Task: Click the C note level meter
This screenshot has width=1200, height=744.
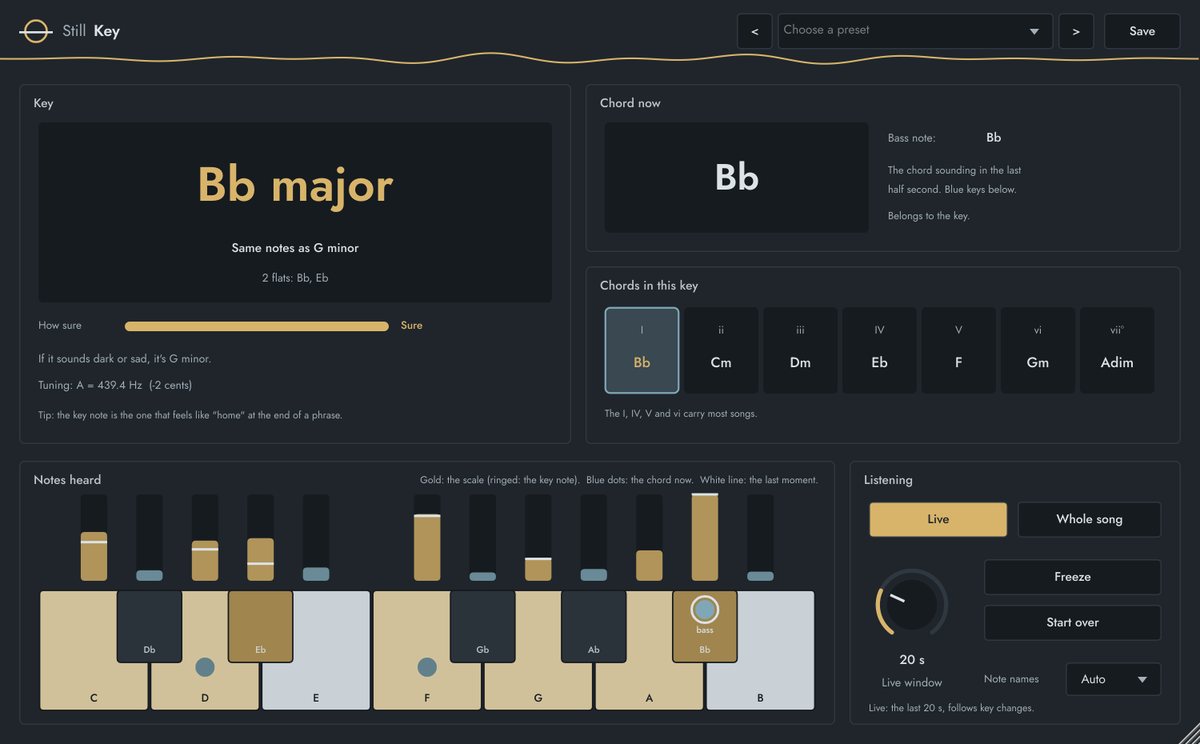Action: (94, 537)
